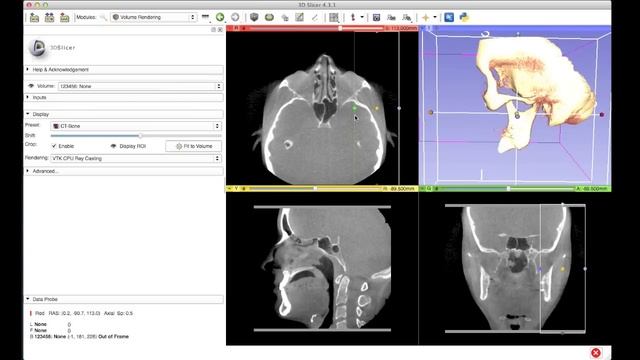Toggle the crosshair toolbar icon
The image size is (640, 360).
click(x=425, y=17)
